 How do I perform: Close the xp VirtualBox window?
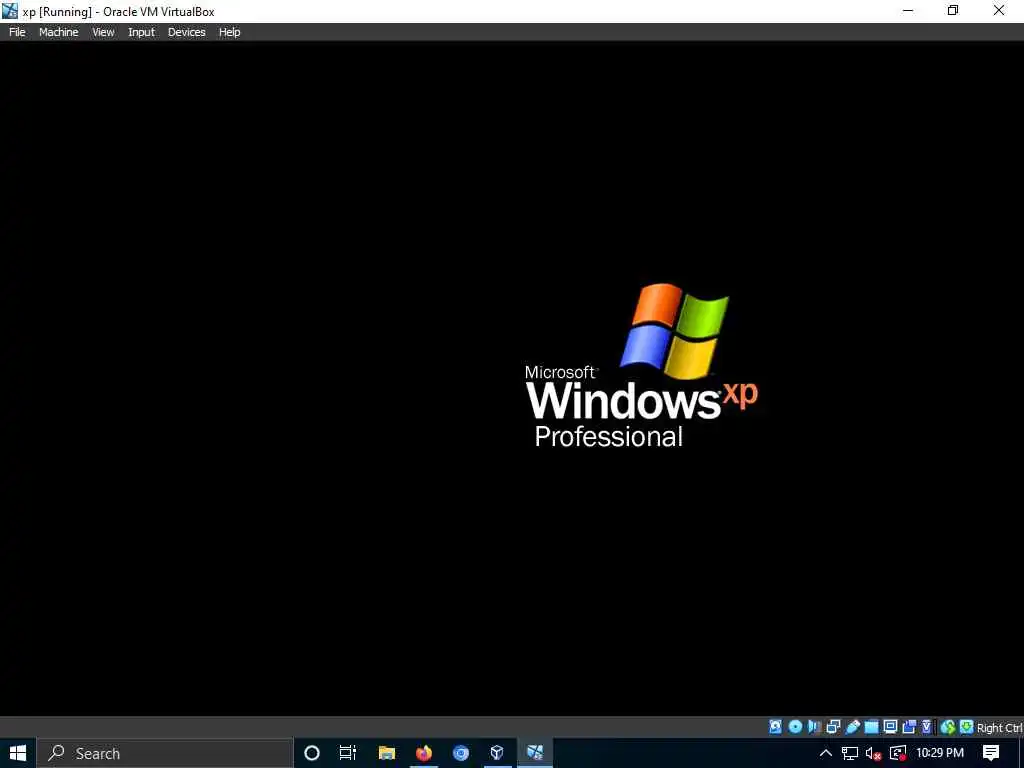click(999, 10)
